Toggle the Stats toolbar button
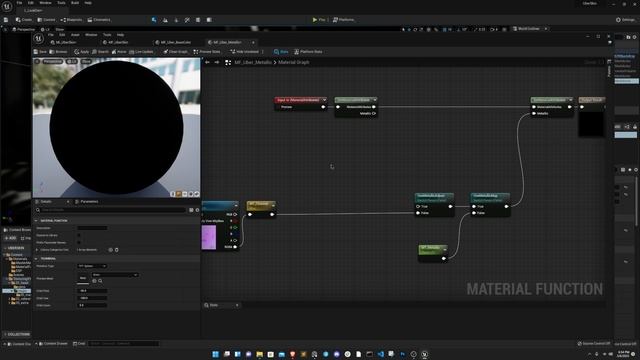The width and height of the screenshot is (640, 360). tap(281, 52)
